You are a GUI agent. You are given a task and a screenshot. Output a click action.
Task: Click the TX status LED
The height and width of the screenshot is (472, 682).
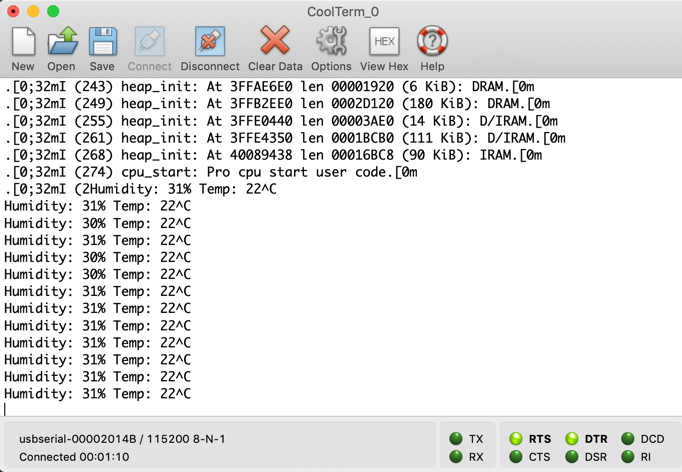[456, 439]
